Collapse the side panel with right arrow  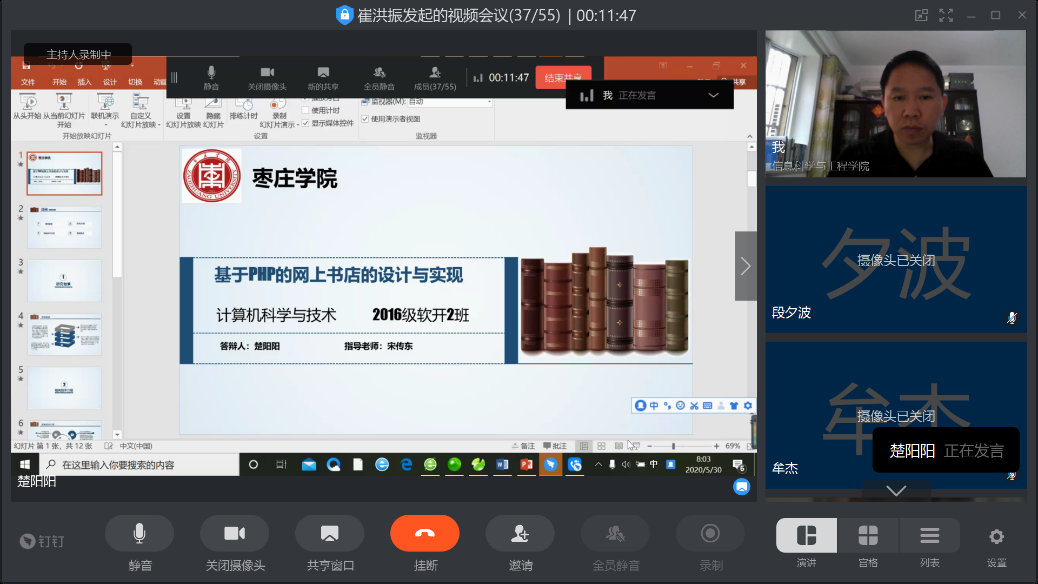[x=745, y=266]
